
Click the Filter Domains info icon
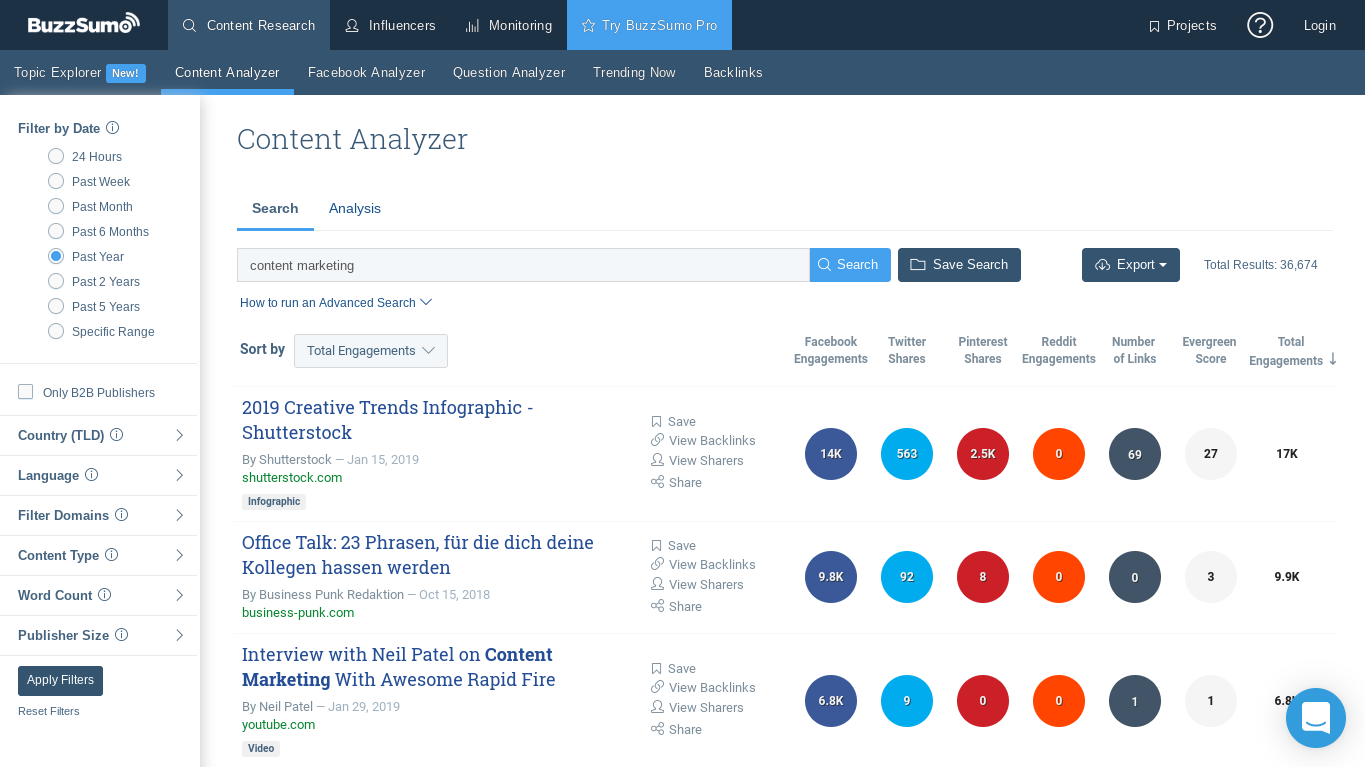[122, 515]
